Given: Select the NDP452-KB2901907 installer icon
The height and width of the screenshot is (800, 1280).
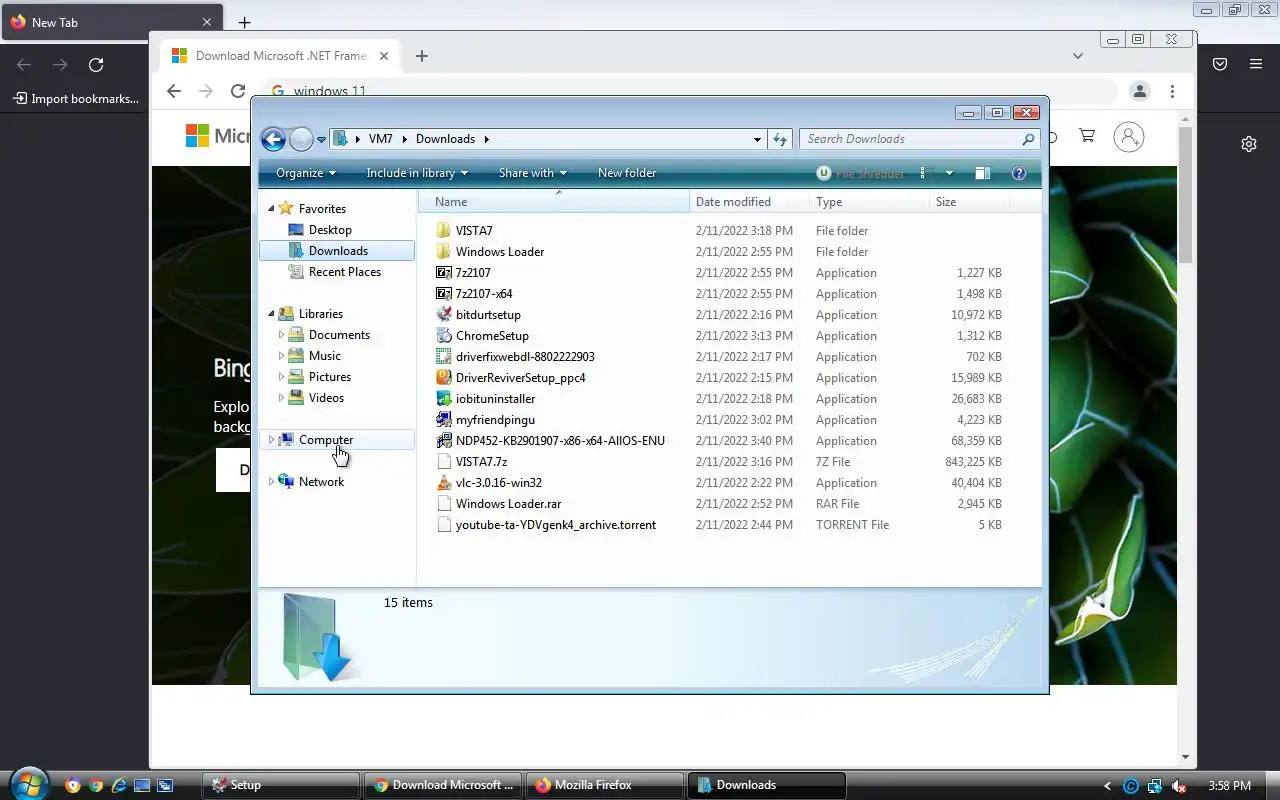Looking at the screenshot, I should point(444,440).
